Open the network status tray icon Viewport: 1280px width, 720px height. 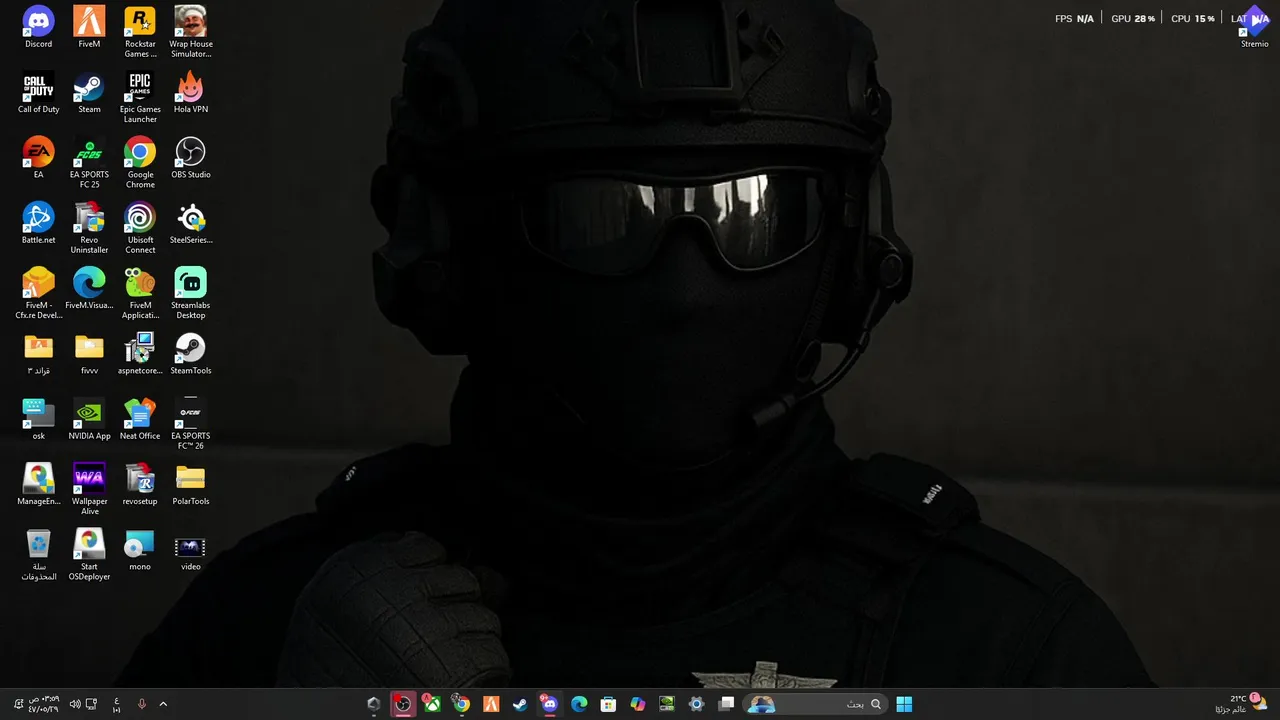92,704
